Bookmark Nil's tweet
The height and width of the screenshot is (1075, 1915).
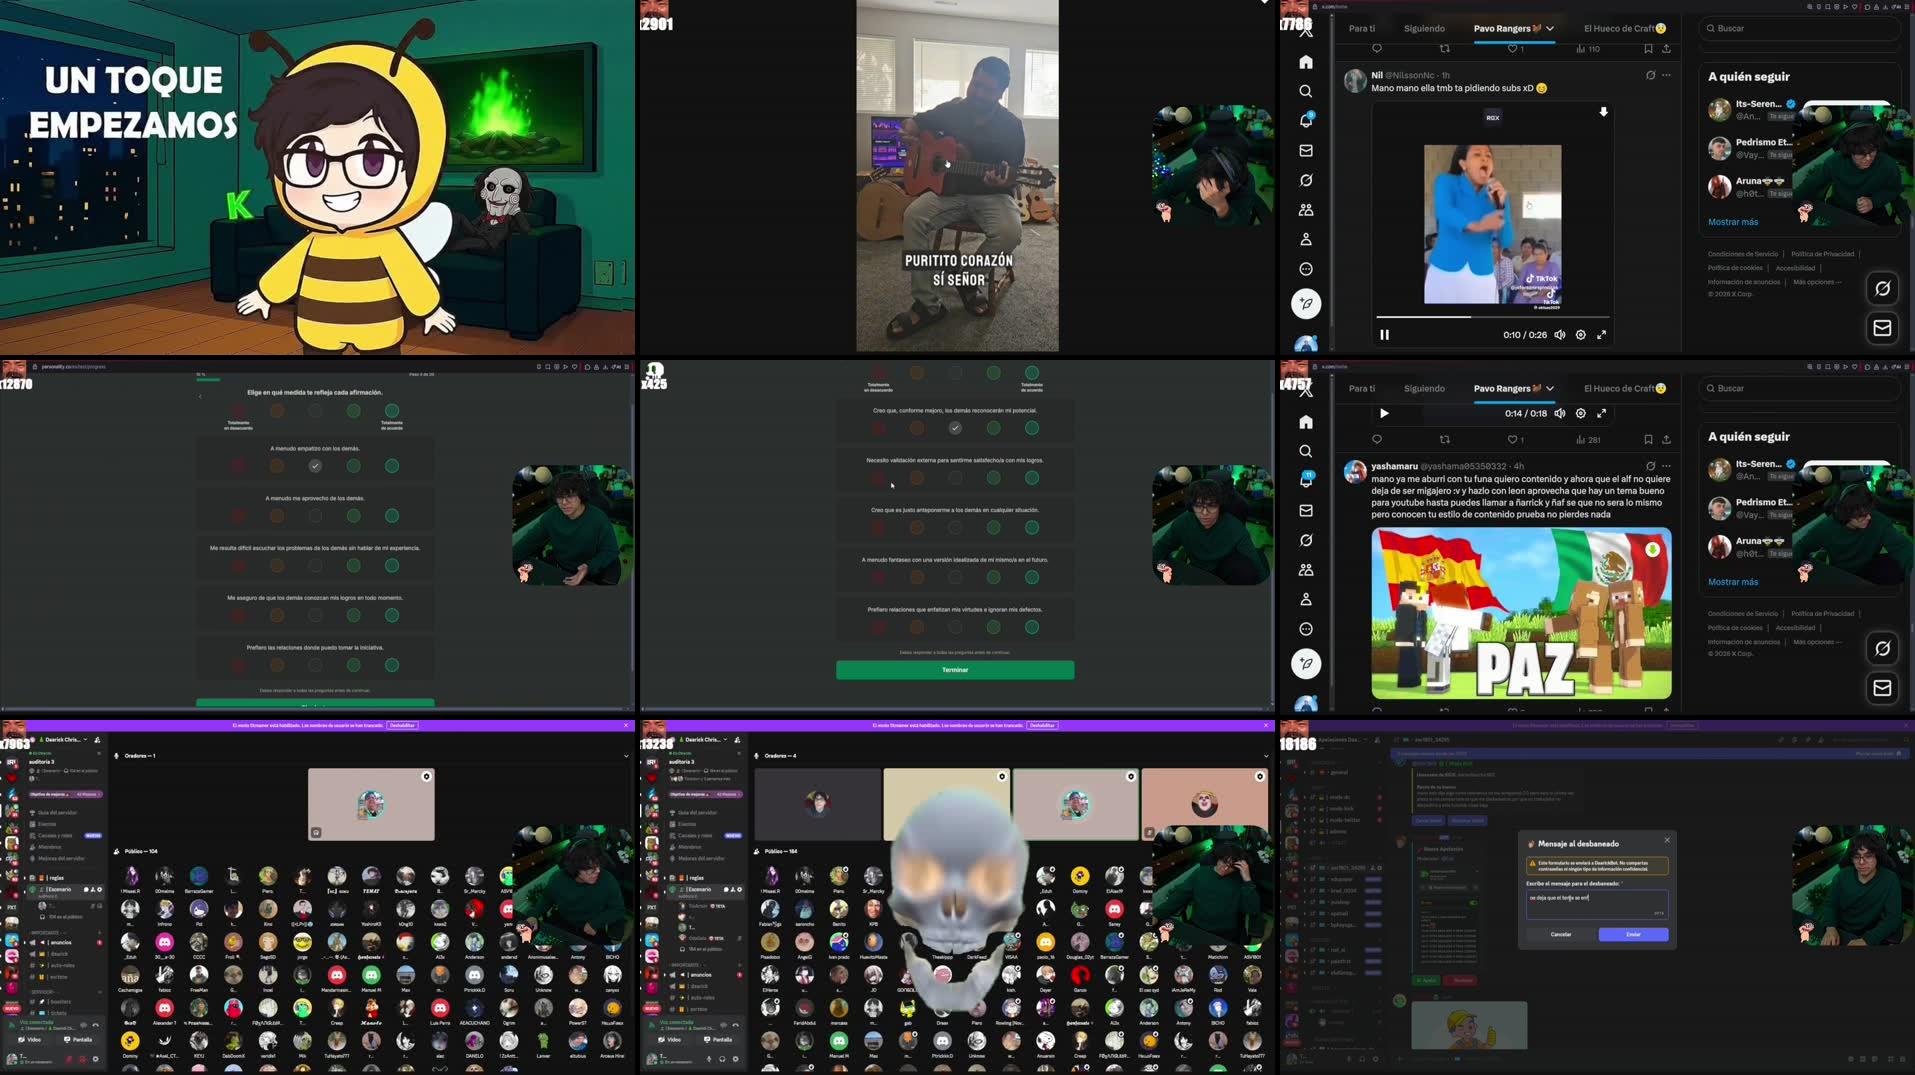pyautogui.click(x=1649, y=48)
